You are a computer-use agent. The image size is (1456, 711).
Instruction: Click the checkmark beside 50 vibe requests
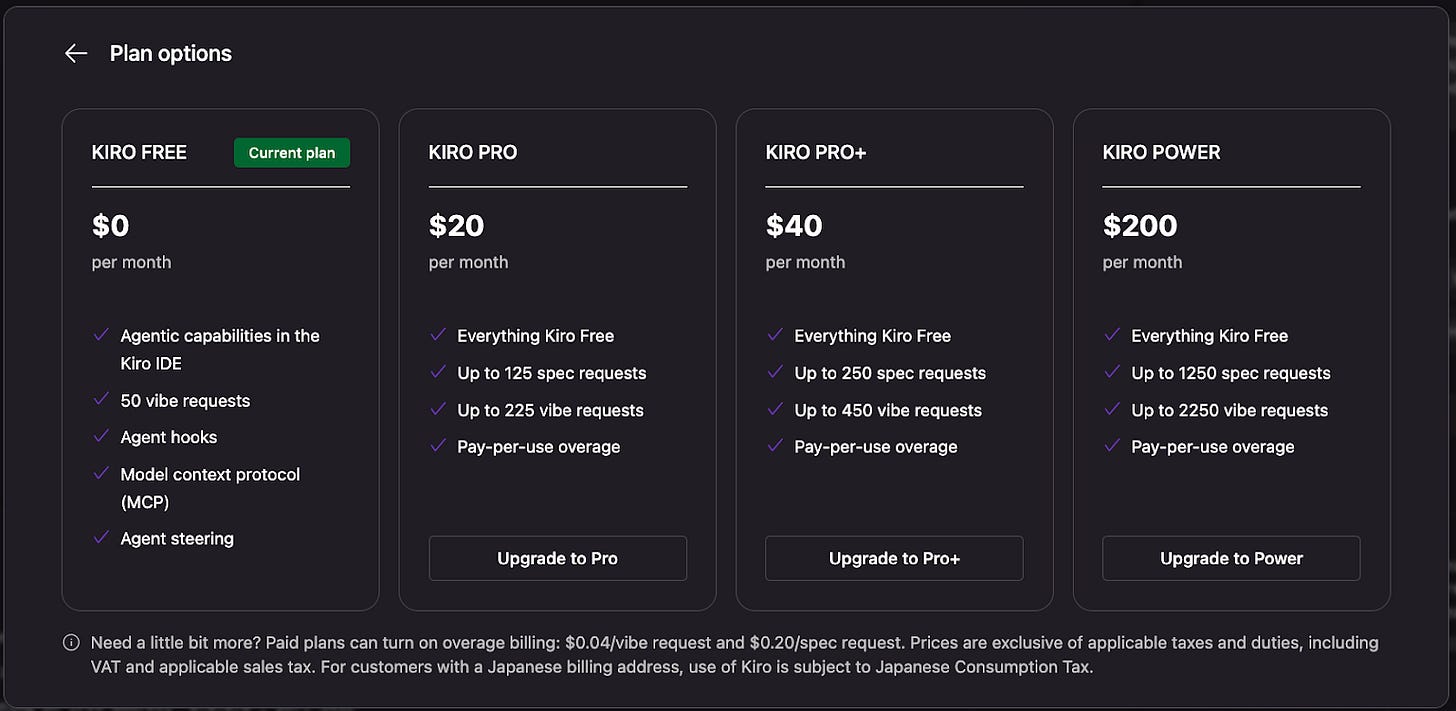click(100, 400)
